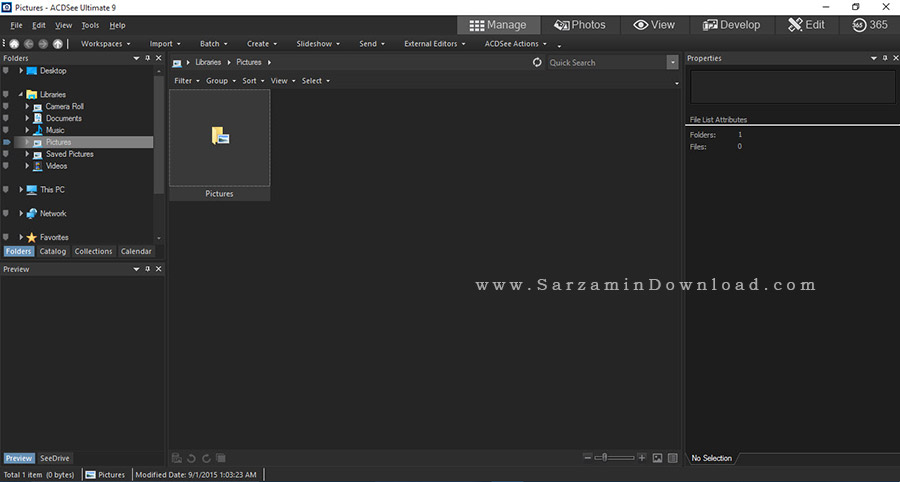The width and height of the screenshot is (900, 482).
Task: Open the Import dropdown
Action: point(165,44)
